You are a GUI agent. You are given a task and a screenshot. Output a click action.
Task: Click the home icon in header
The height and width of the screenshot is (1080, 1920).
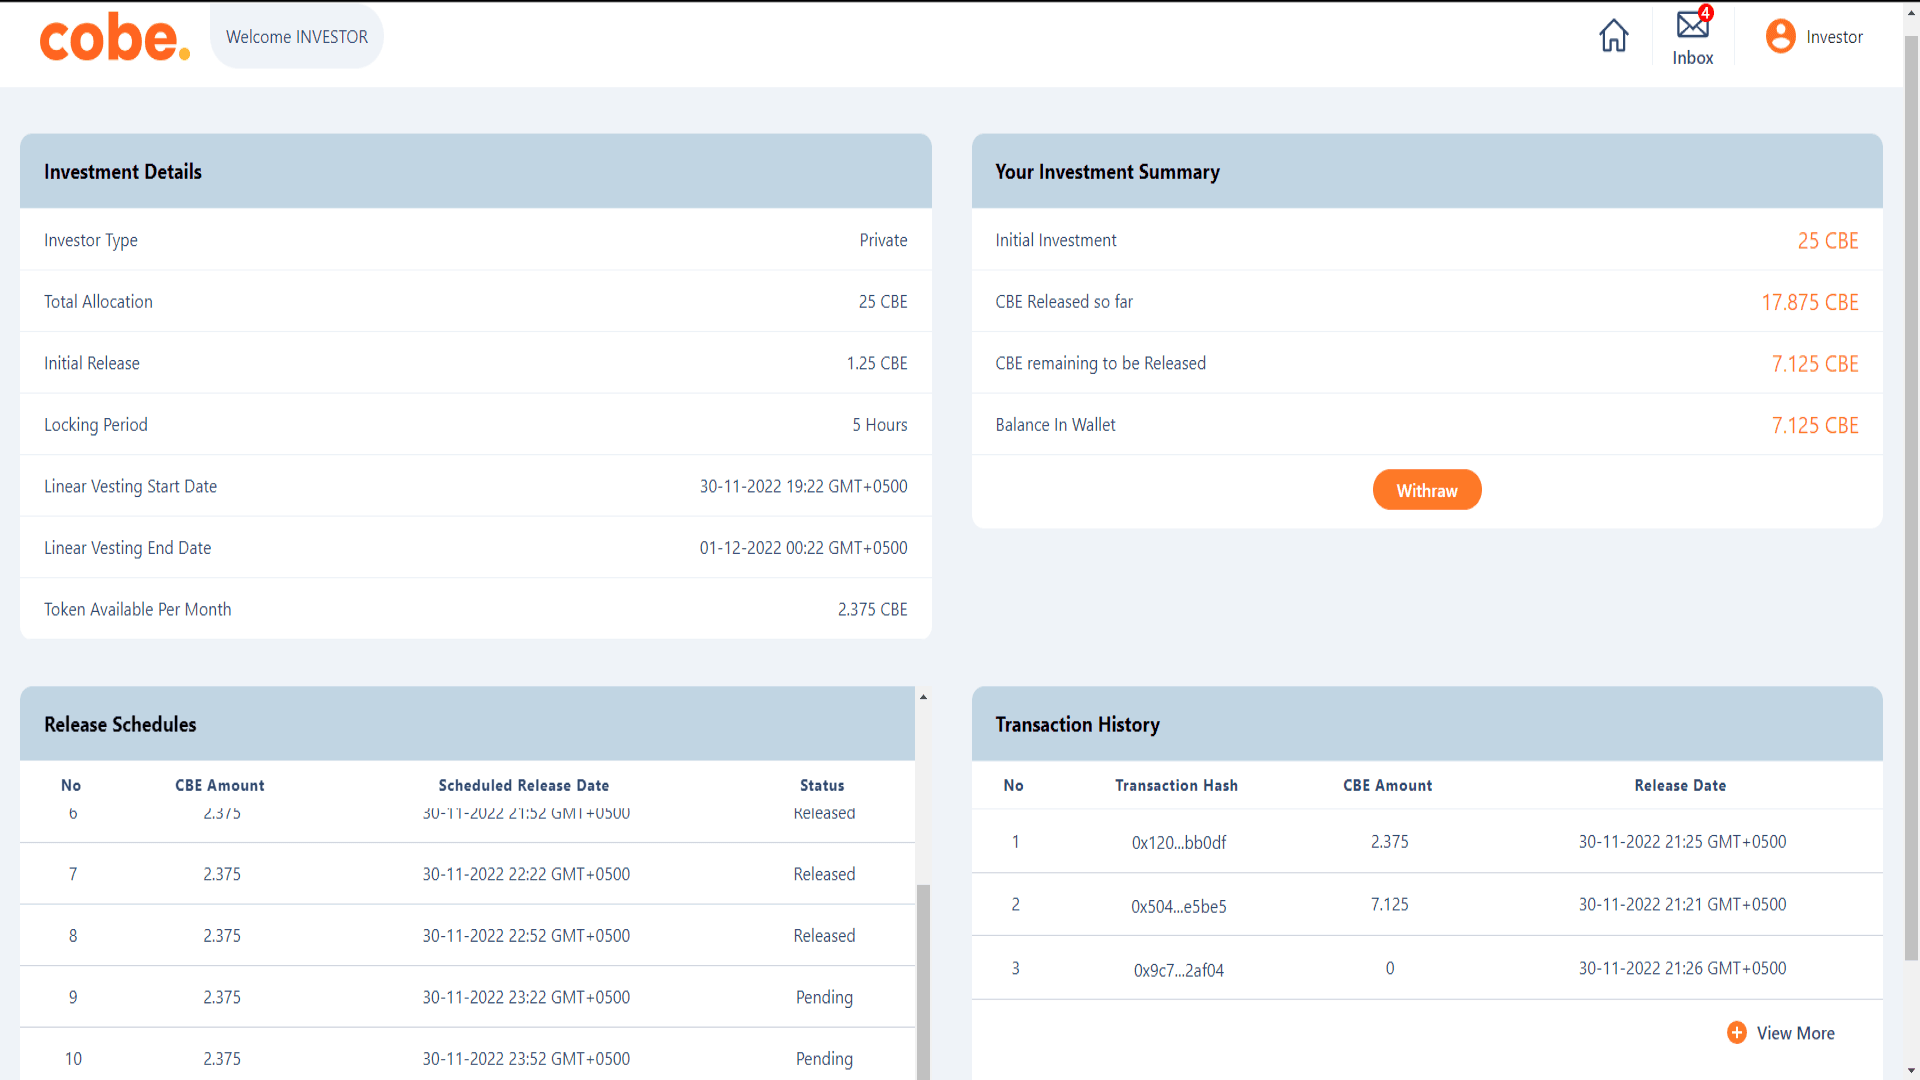click(1613, 36)
